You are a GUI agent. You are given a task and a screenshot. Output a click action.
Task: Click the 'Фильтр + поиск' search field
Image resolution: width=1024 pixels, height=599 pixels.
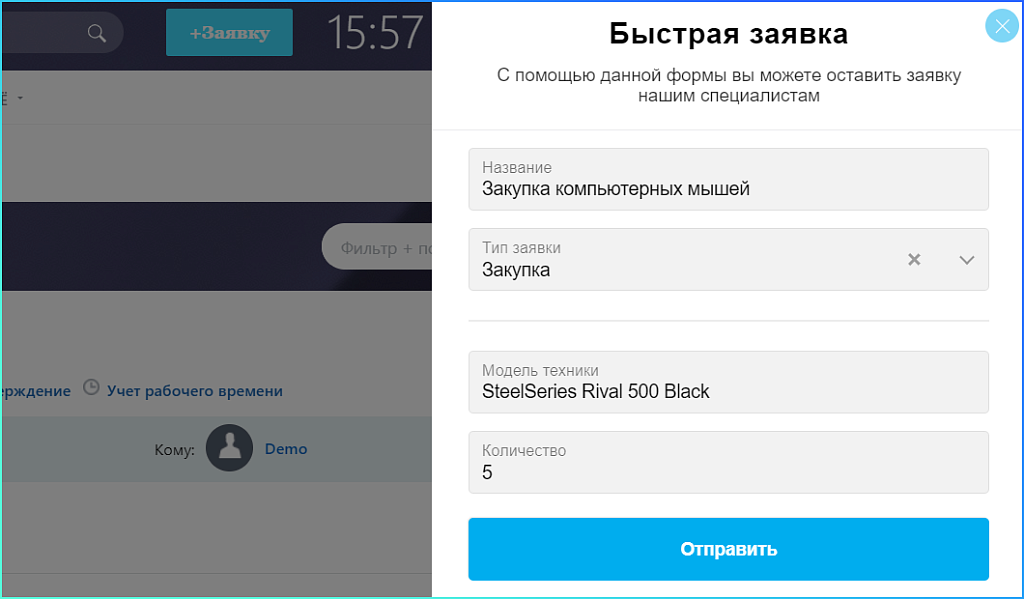(390, 246)
